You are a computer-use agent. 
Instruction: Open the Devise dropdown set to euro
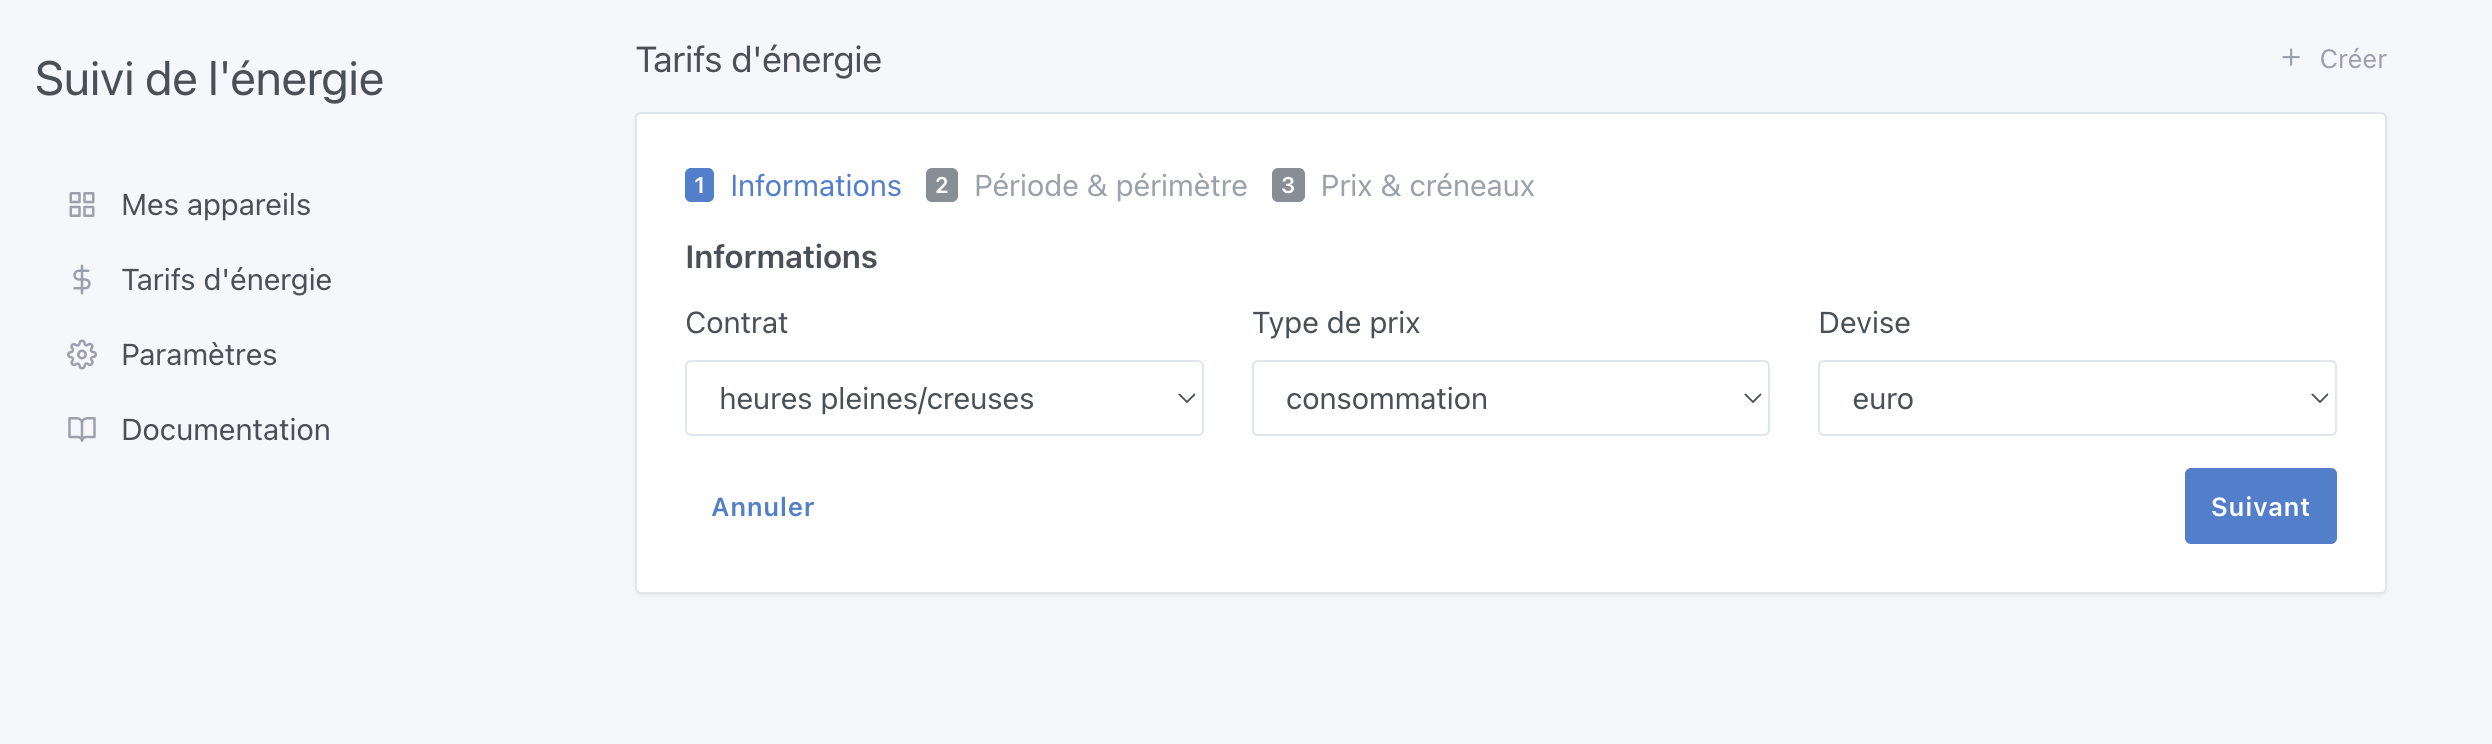pyautogui.click(x=2076, y=397)
